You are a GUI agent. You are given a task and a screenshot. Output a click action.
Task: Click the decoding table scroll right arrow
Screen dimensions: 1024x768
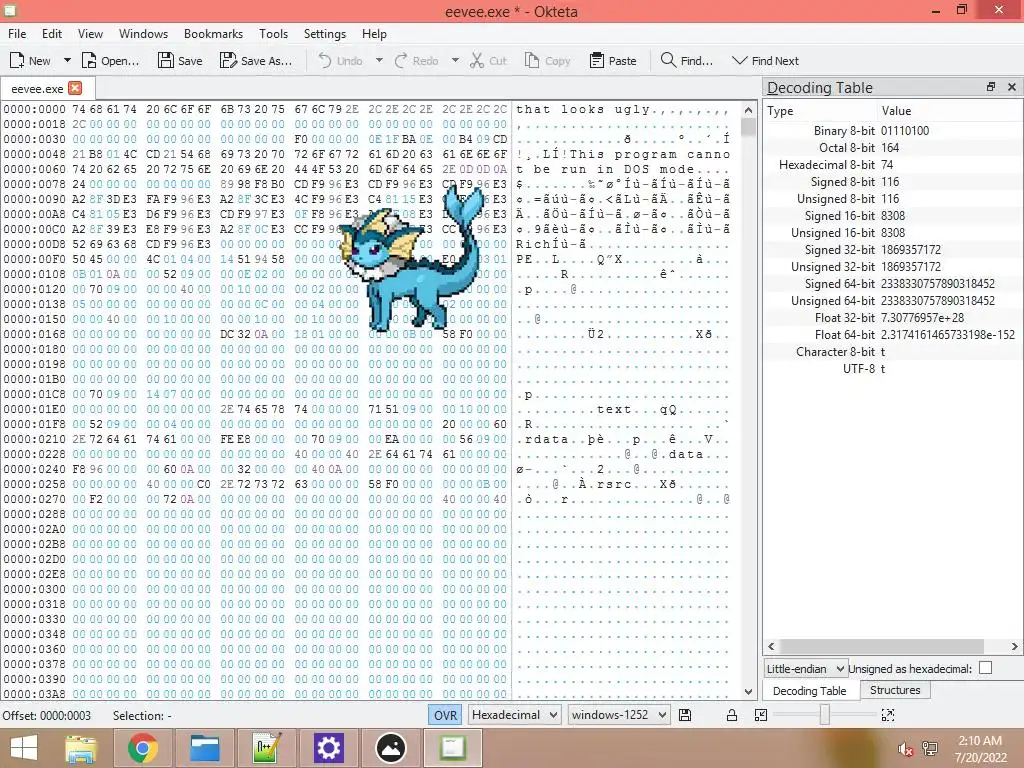1014,646
